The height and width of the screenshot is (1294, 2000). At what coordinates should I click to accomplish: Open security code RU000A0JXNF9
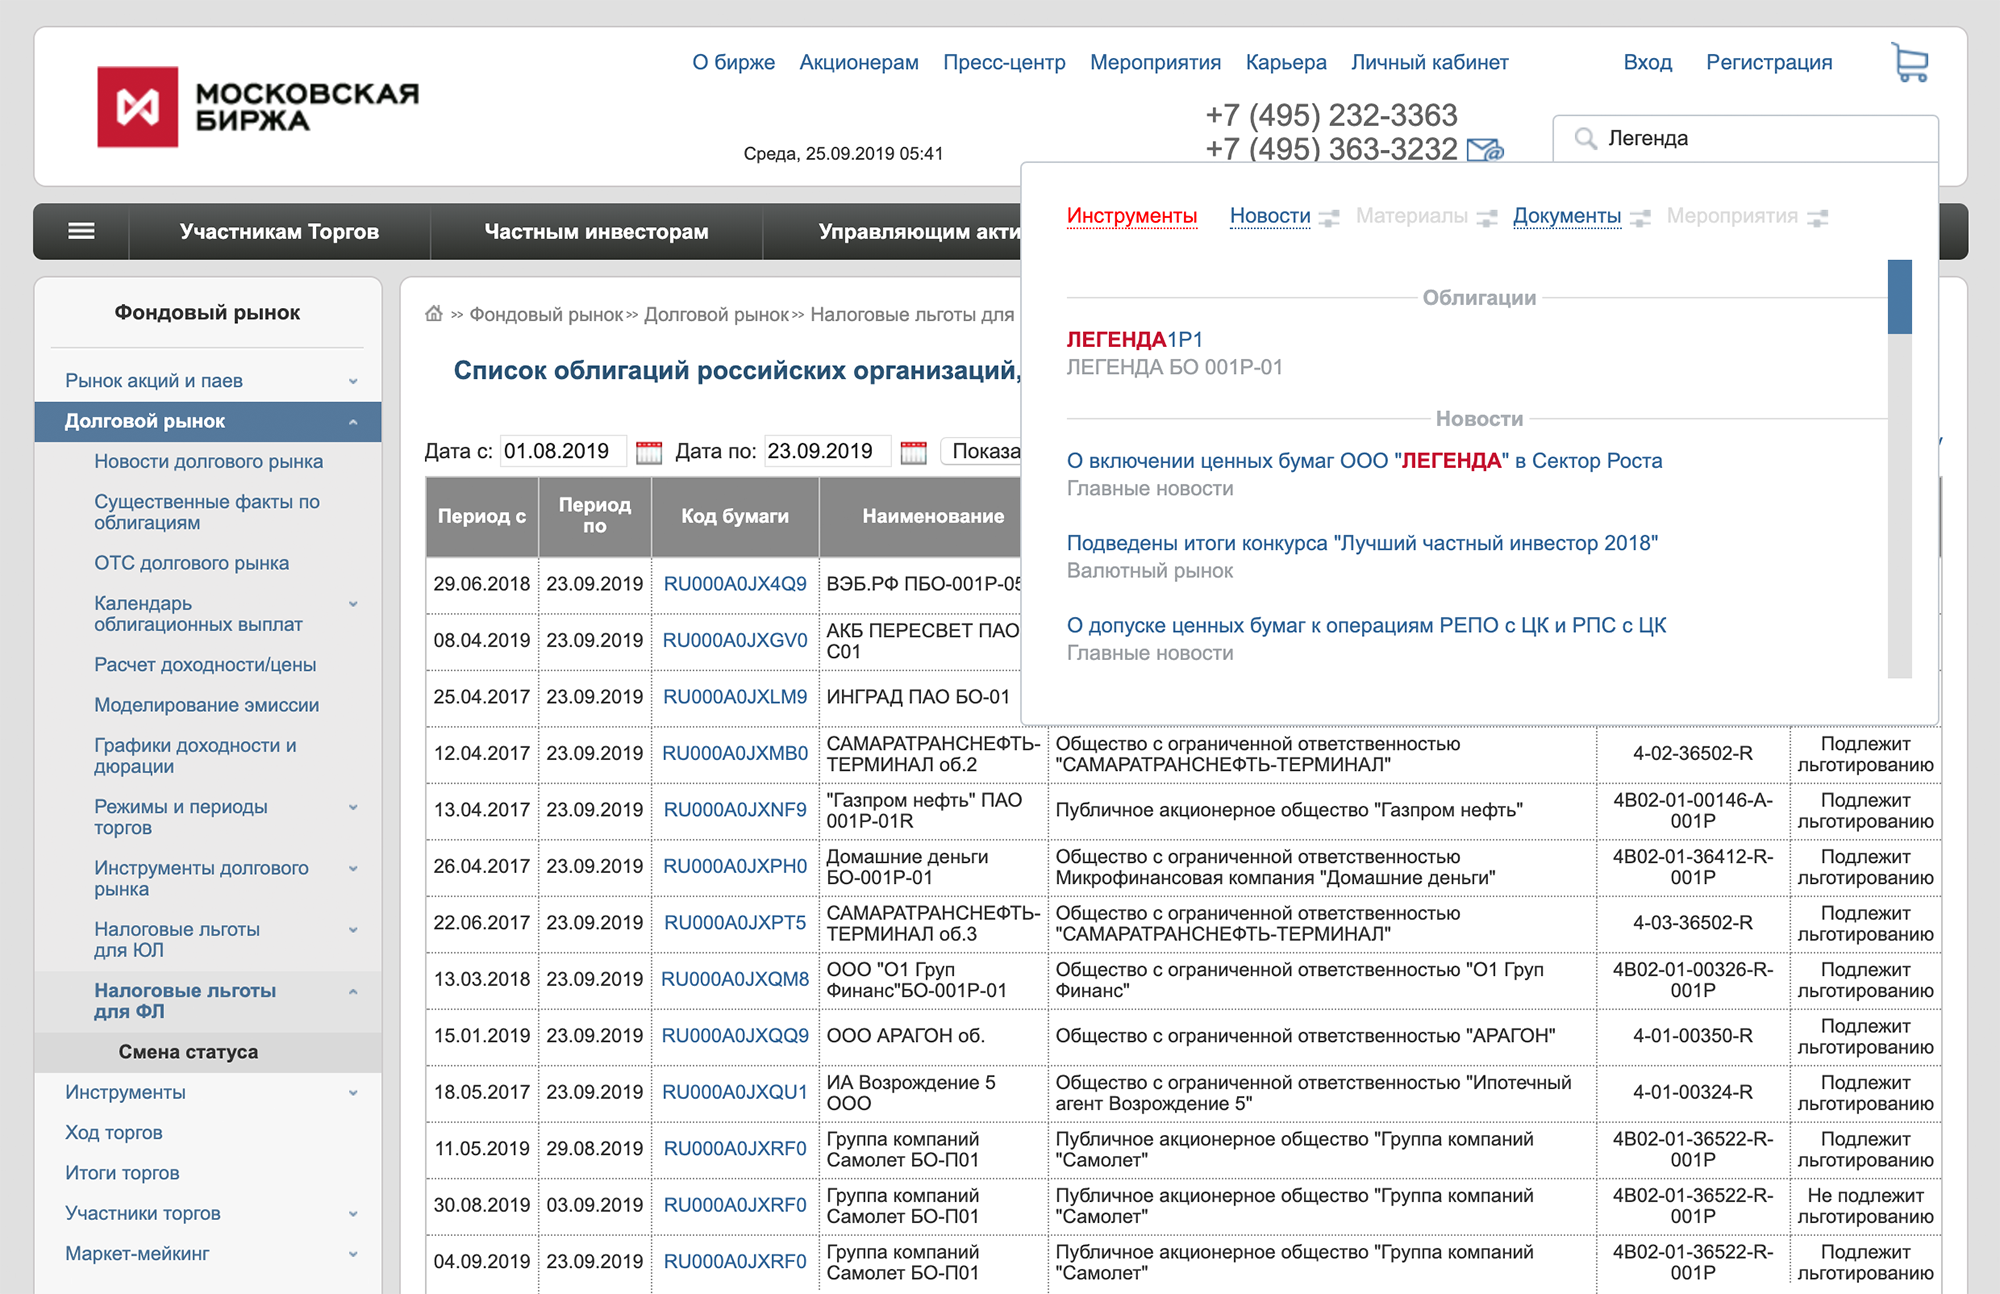[x=735, y=810]
